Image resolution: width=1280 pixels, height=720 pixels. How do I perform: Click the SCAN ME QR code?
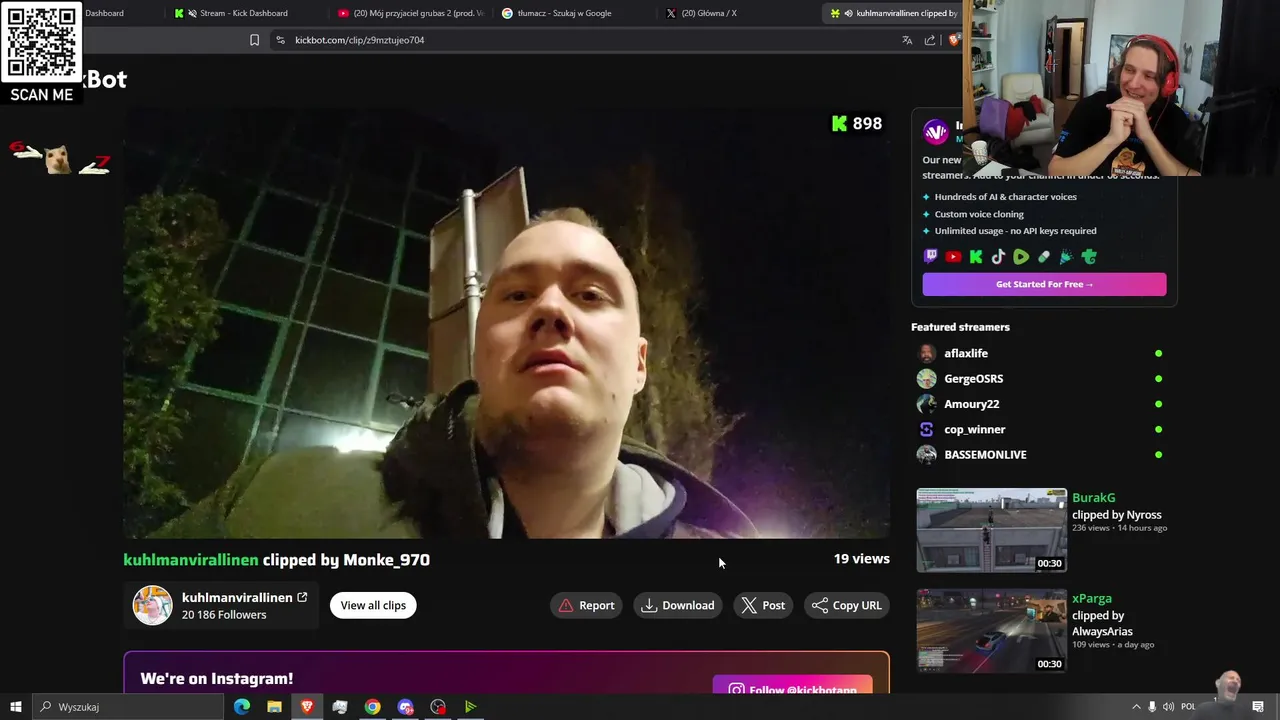pos(41,42)
